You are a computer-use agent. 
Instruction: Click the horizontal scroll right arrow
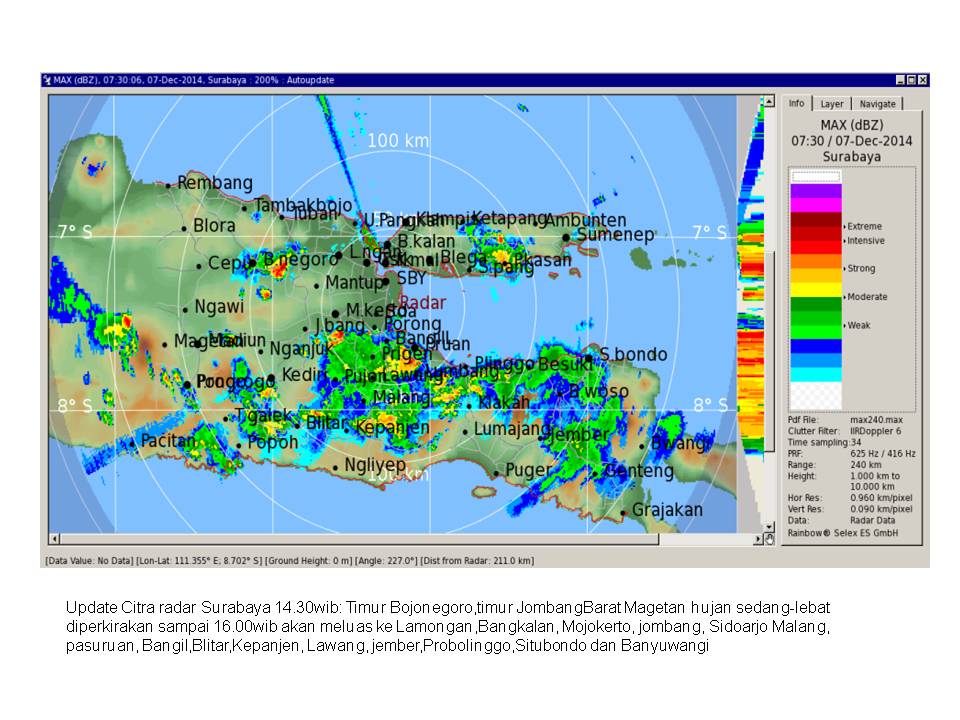tap(758, 539)
